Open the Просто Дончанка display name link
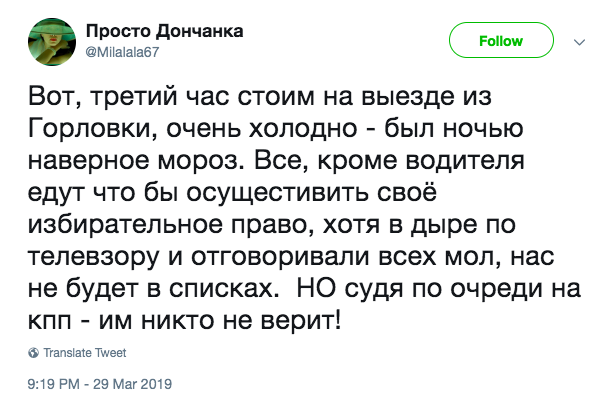The image size is (616, 396). pos(165,31)
